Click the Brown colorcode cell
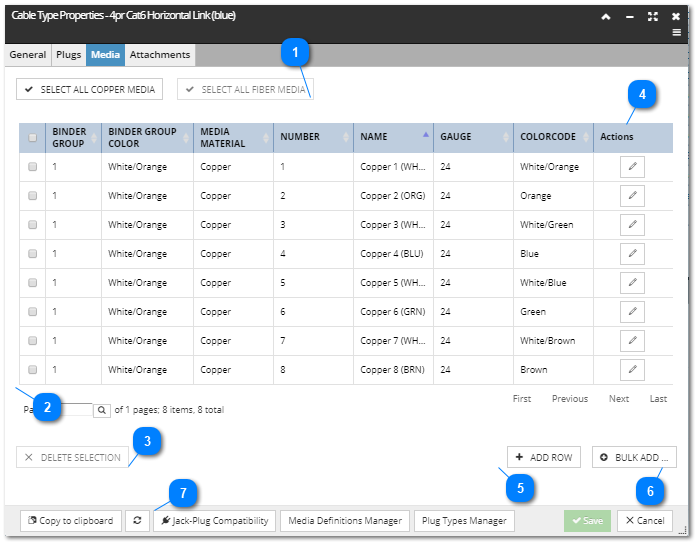Screen dimensions: 698x545 point(553,370)
